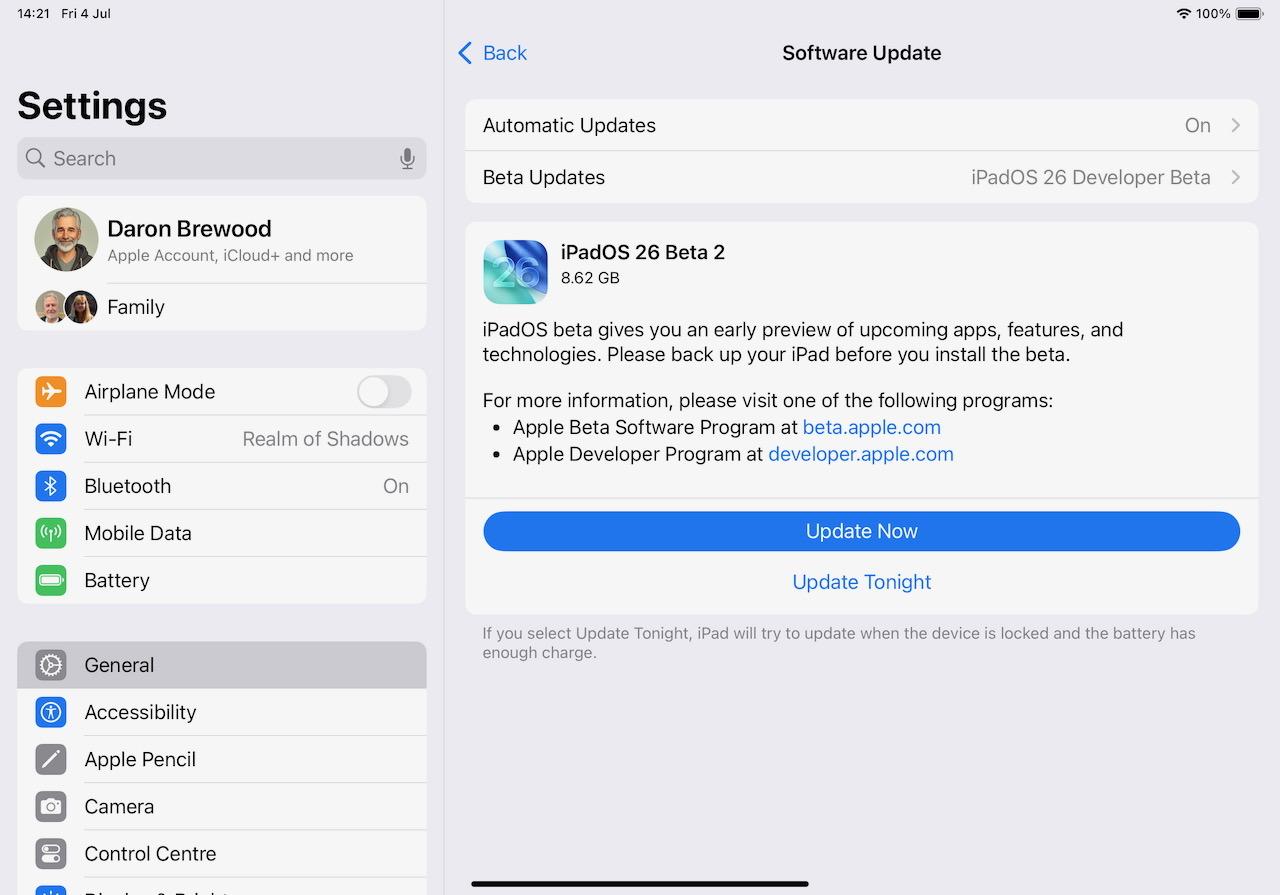Go back using the Back chevron
The width and height of the screenshot is (1280, 895).
click(465, 53)
